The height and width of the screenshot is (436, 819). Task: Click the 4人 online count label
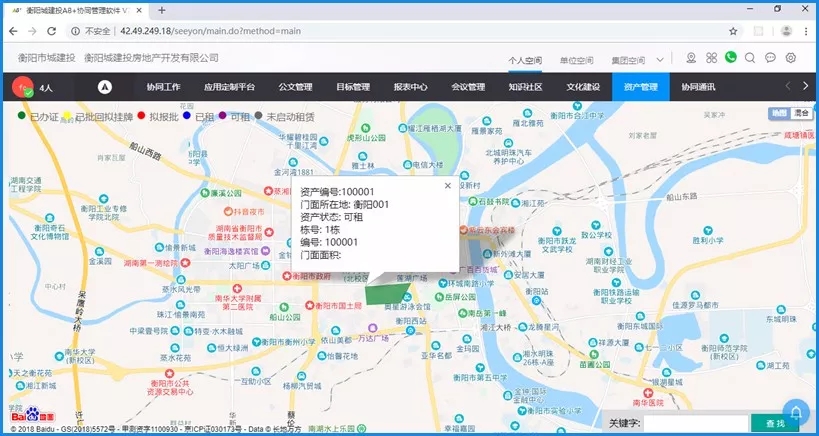46,88
